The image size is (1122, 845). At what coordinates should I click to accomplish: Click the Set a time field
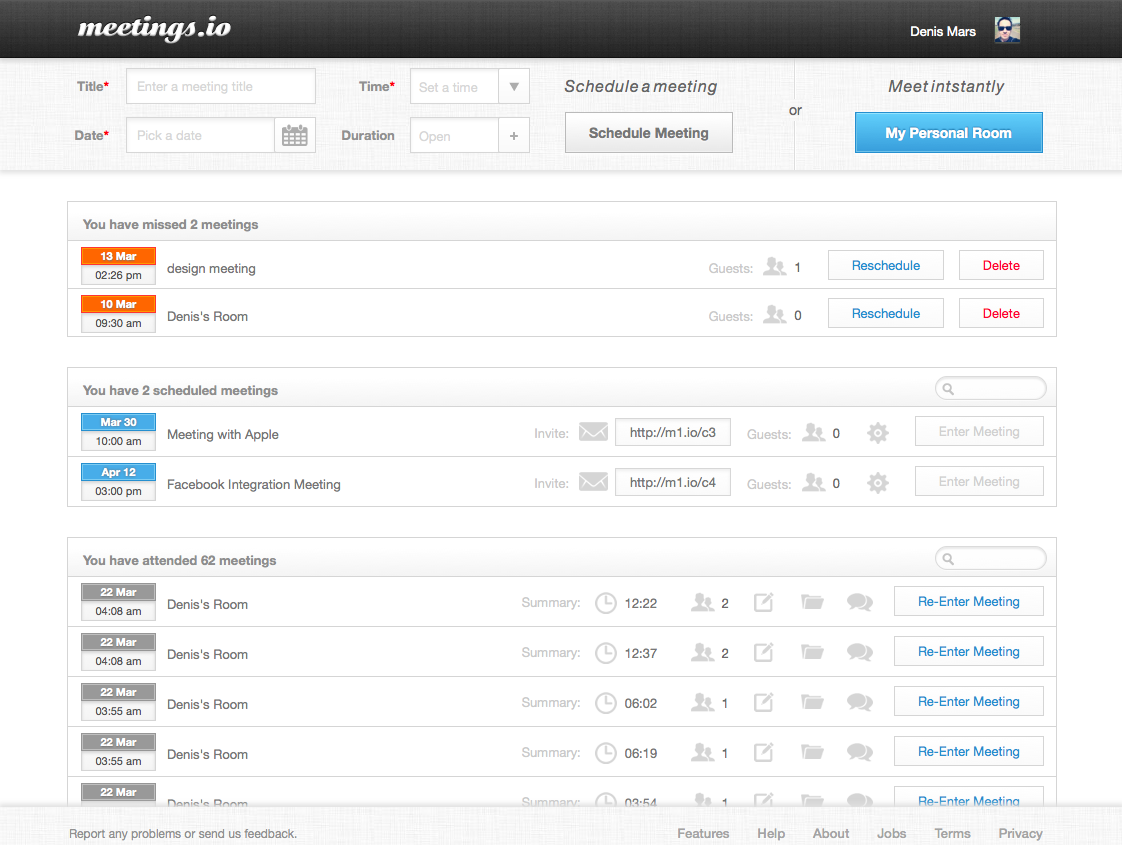click(453, 87)
